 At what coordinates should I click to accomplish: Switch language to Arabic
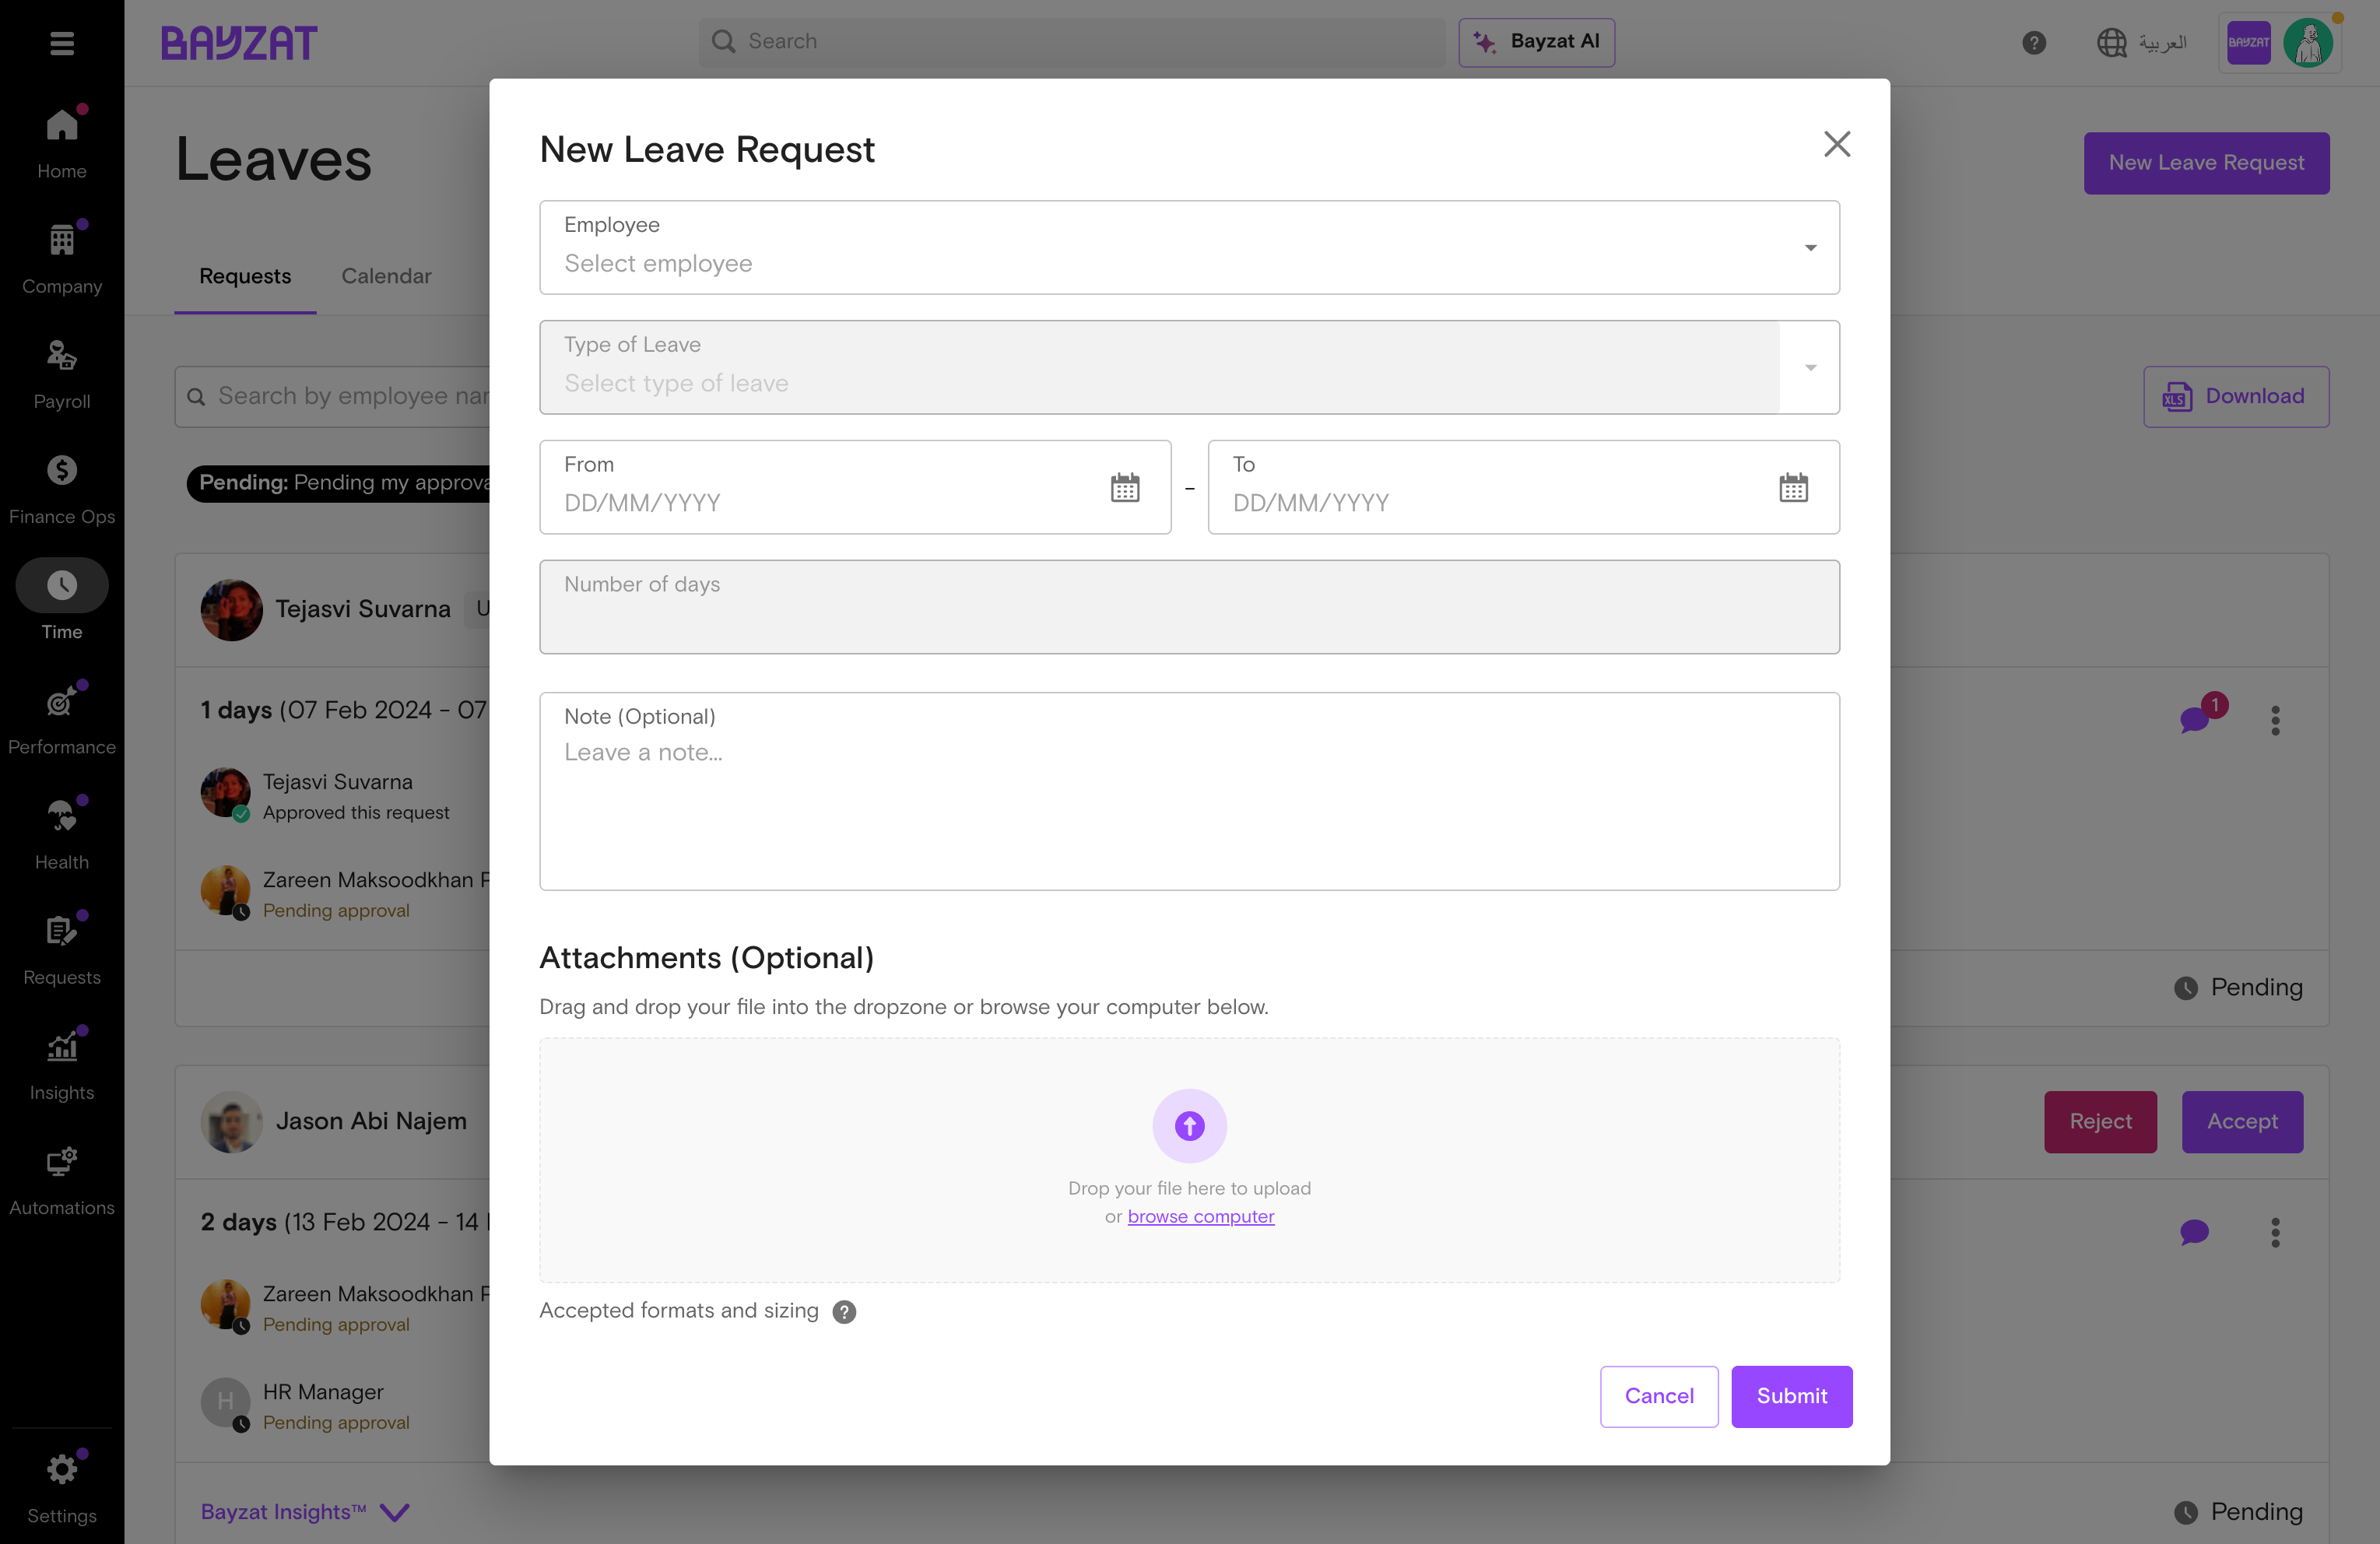point(2141,42)
